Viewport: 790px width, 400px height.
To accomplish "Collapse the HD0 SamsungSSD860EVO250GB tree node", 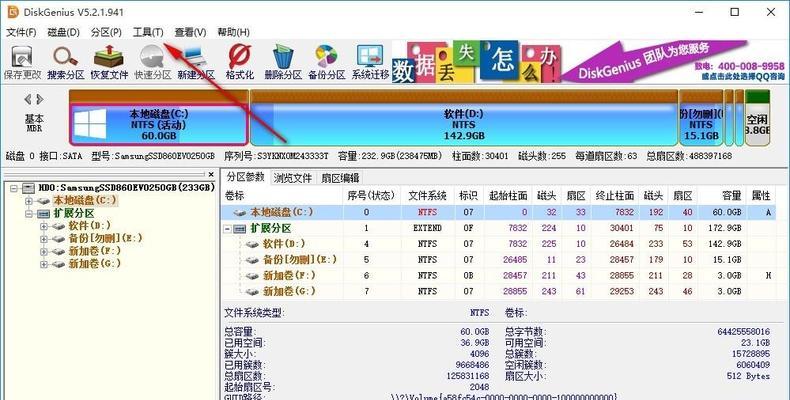I will click(14, 188).
